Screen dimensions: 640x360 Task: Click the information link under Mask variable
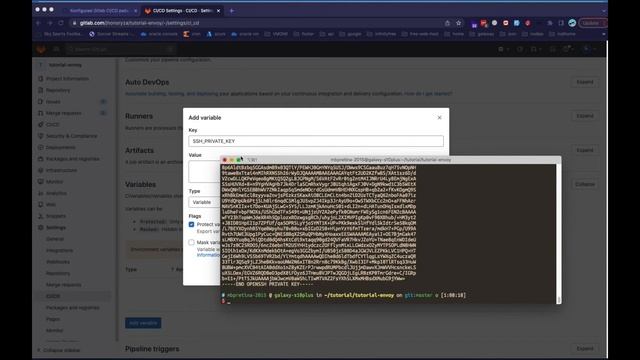click(x=208, y=255)
